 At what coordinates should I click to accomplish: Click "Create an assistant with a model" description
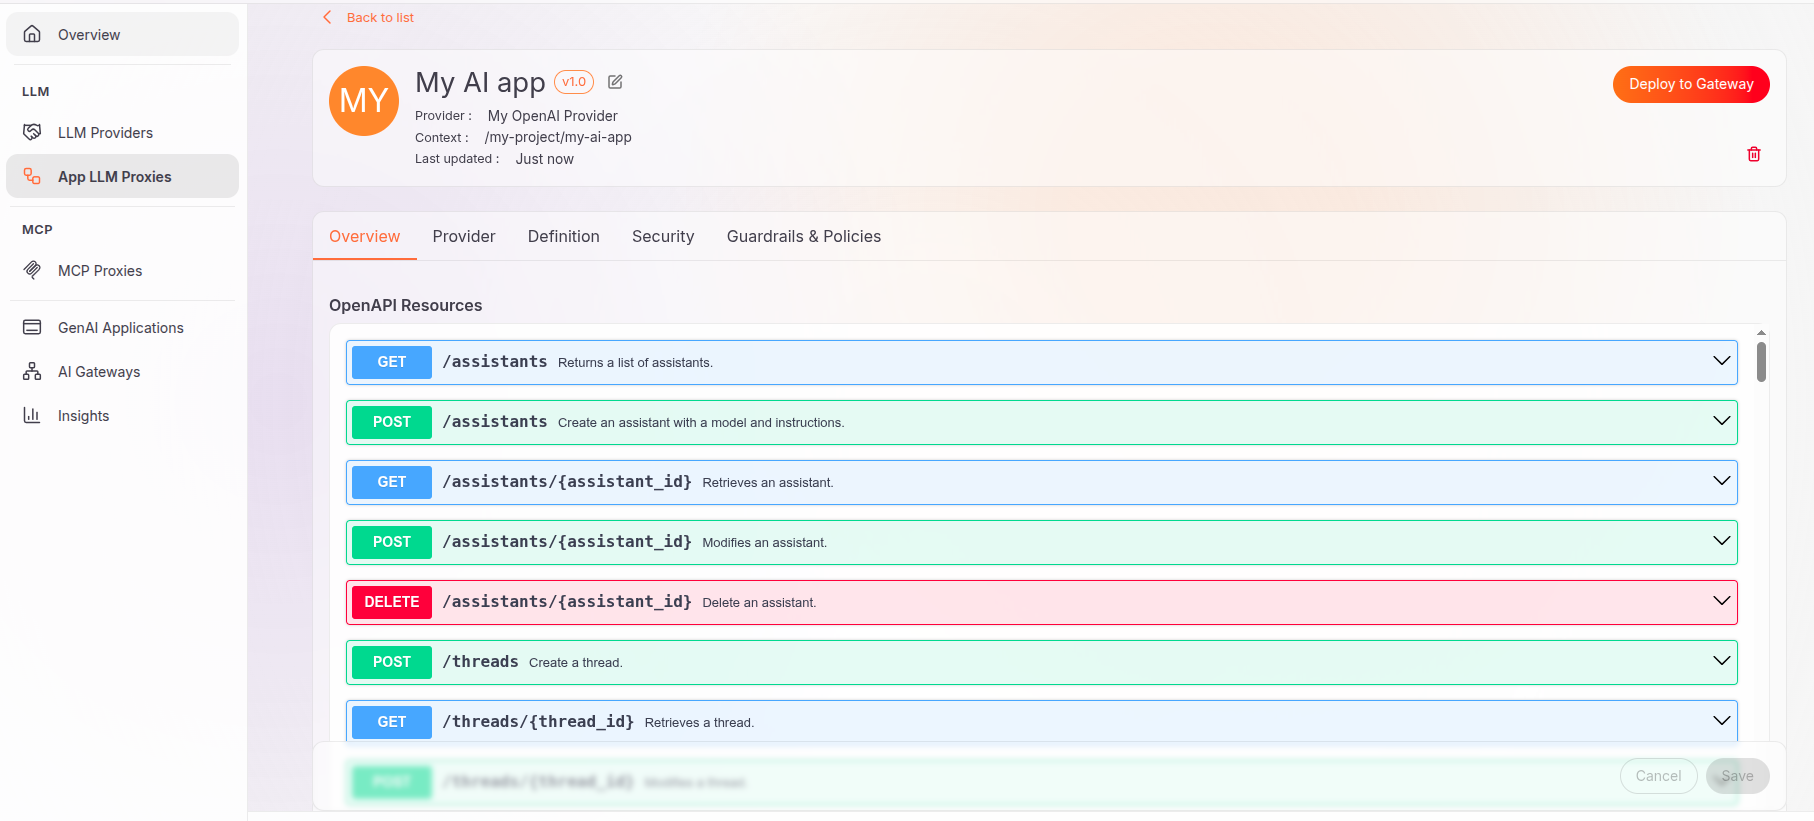point(701,422)
